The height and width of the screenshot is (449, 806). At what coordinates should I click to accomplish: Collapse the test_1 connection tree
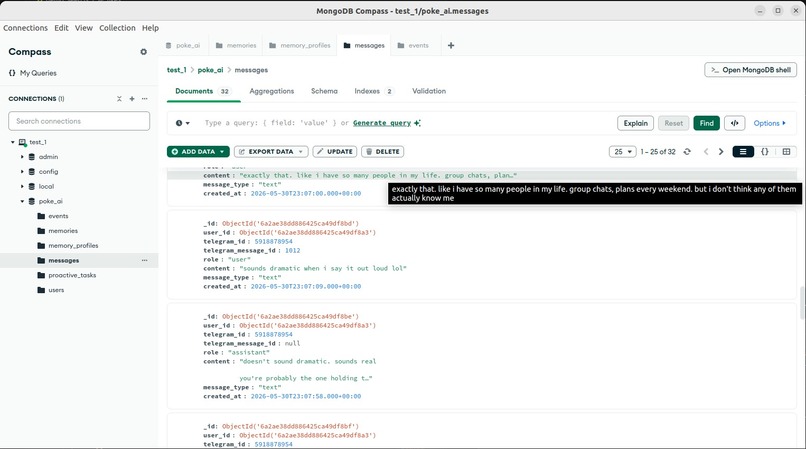[x=13, y=142]
